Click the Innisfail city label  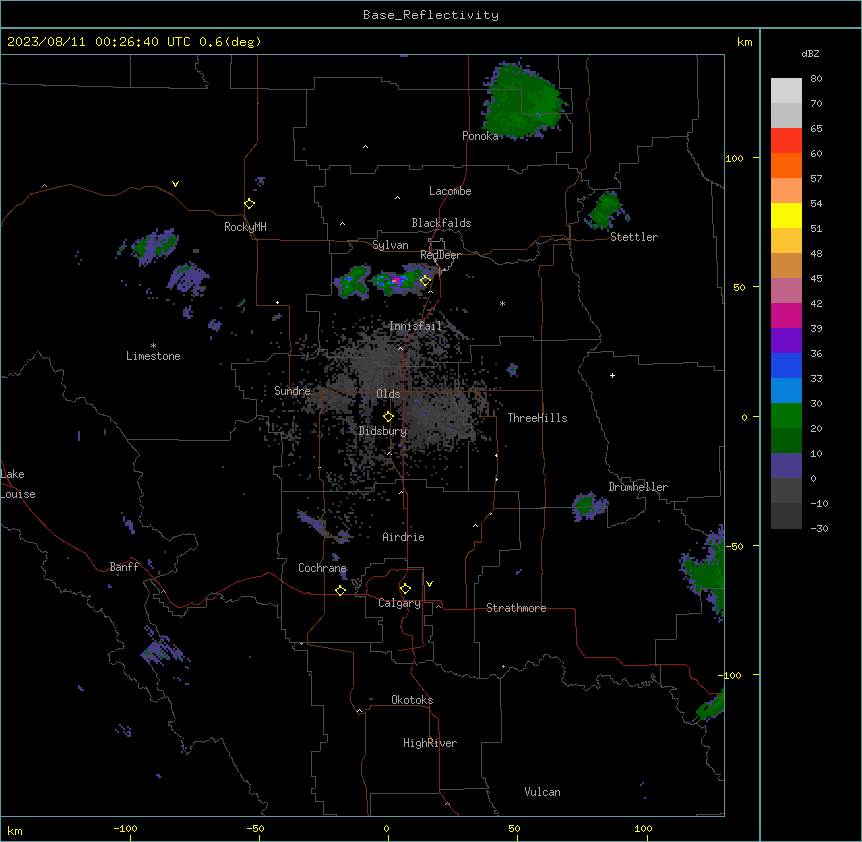click(x=416, y=326)
